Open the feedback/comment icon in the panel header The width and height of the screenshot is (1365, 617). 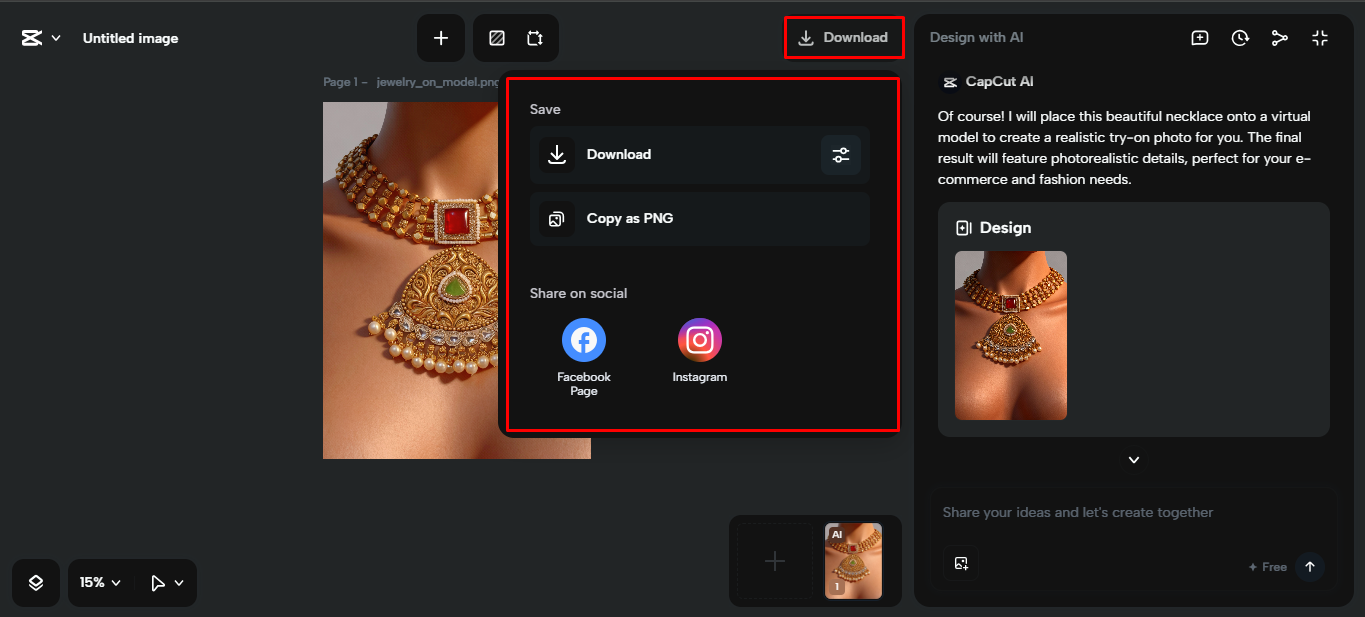tap(1199, 37)
